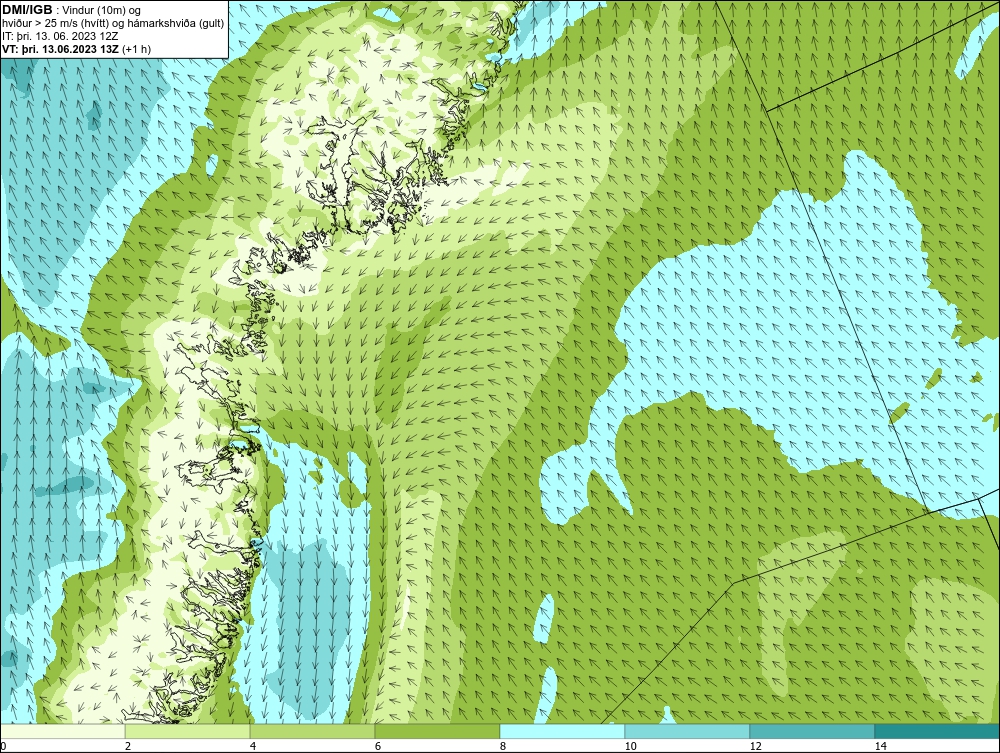The height and width of the screenshot is (753, 1000).
Task: Click the 2–4 m/s light green swatch
Action: [x=188, y=731]
